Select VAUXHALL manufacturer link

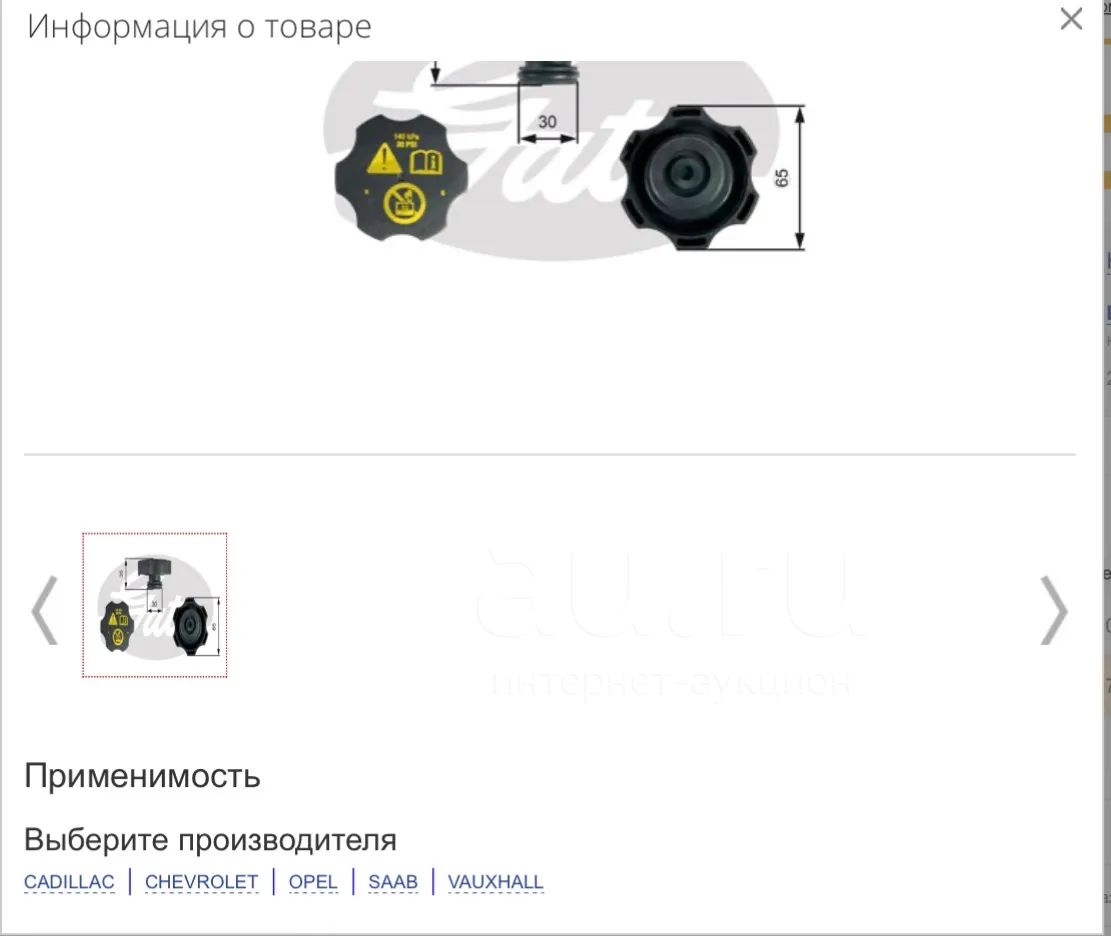tap(495, 882)
